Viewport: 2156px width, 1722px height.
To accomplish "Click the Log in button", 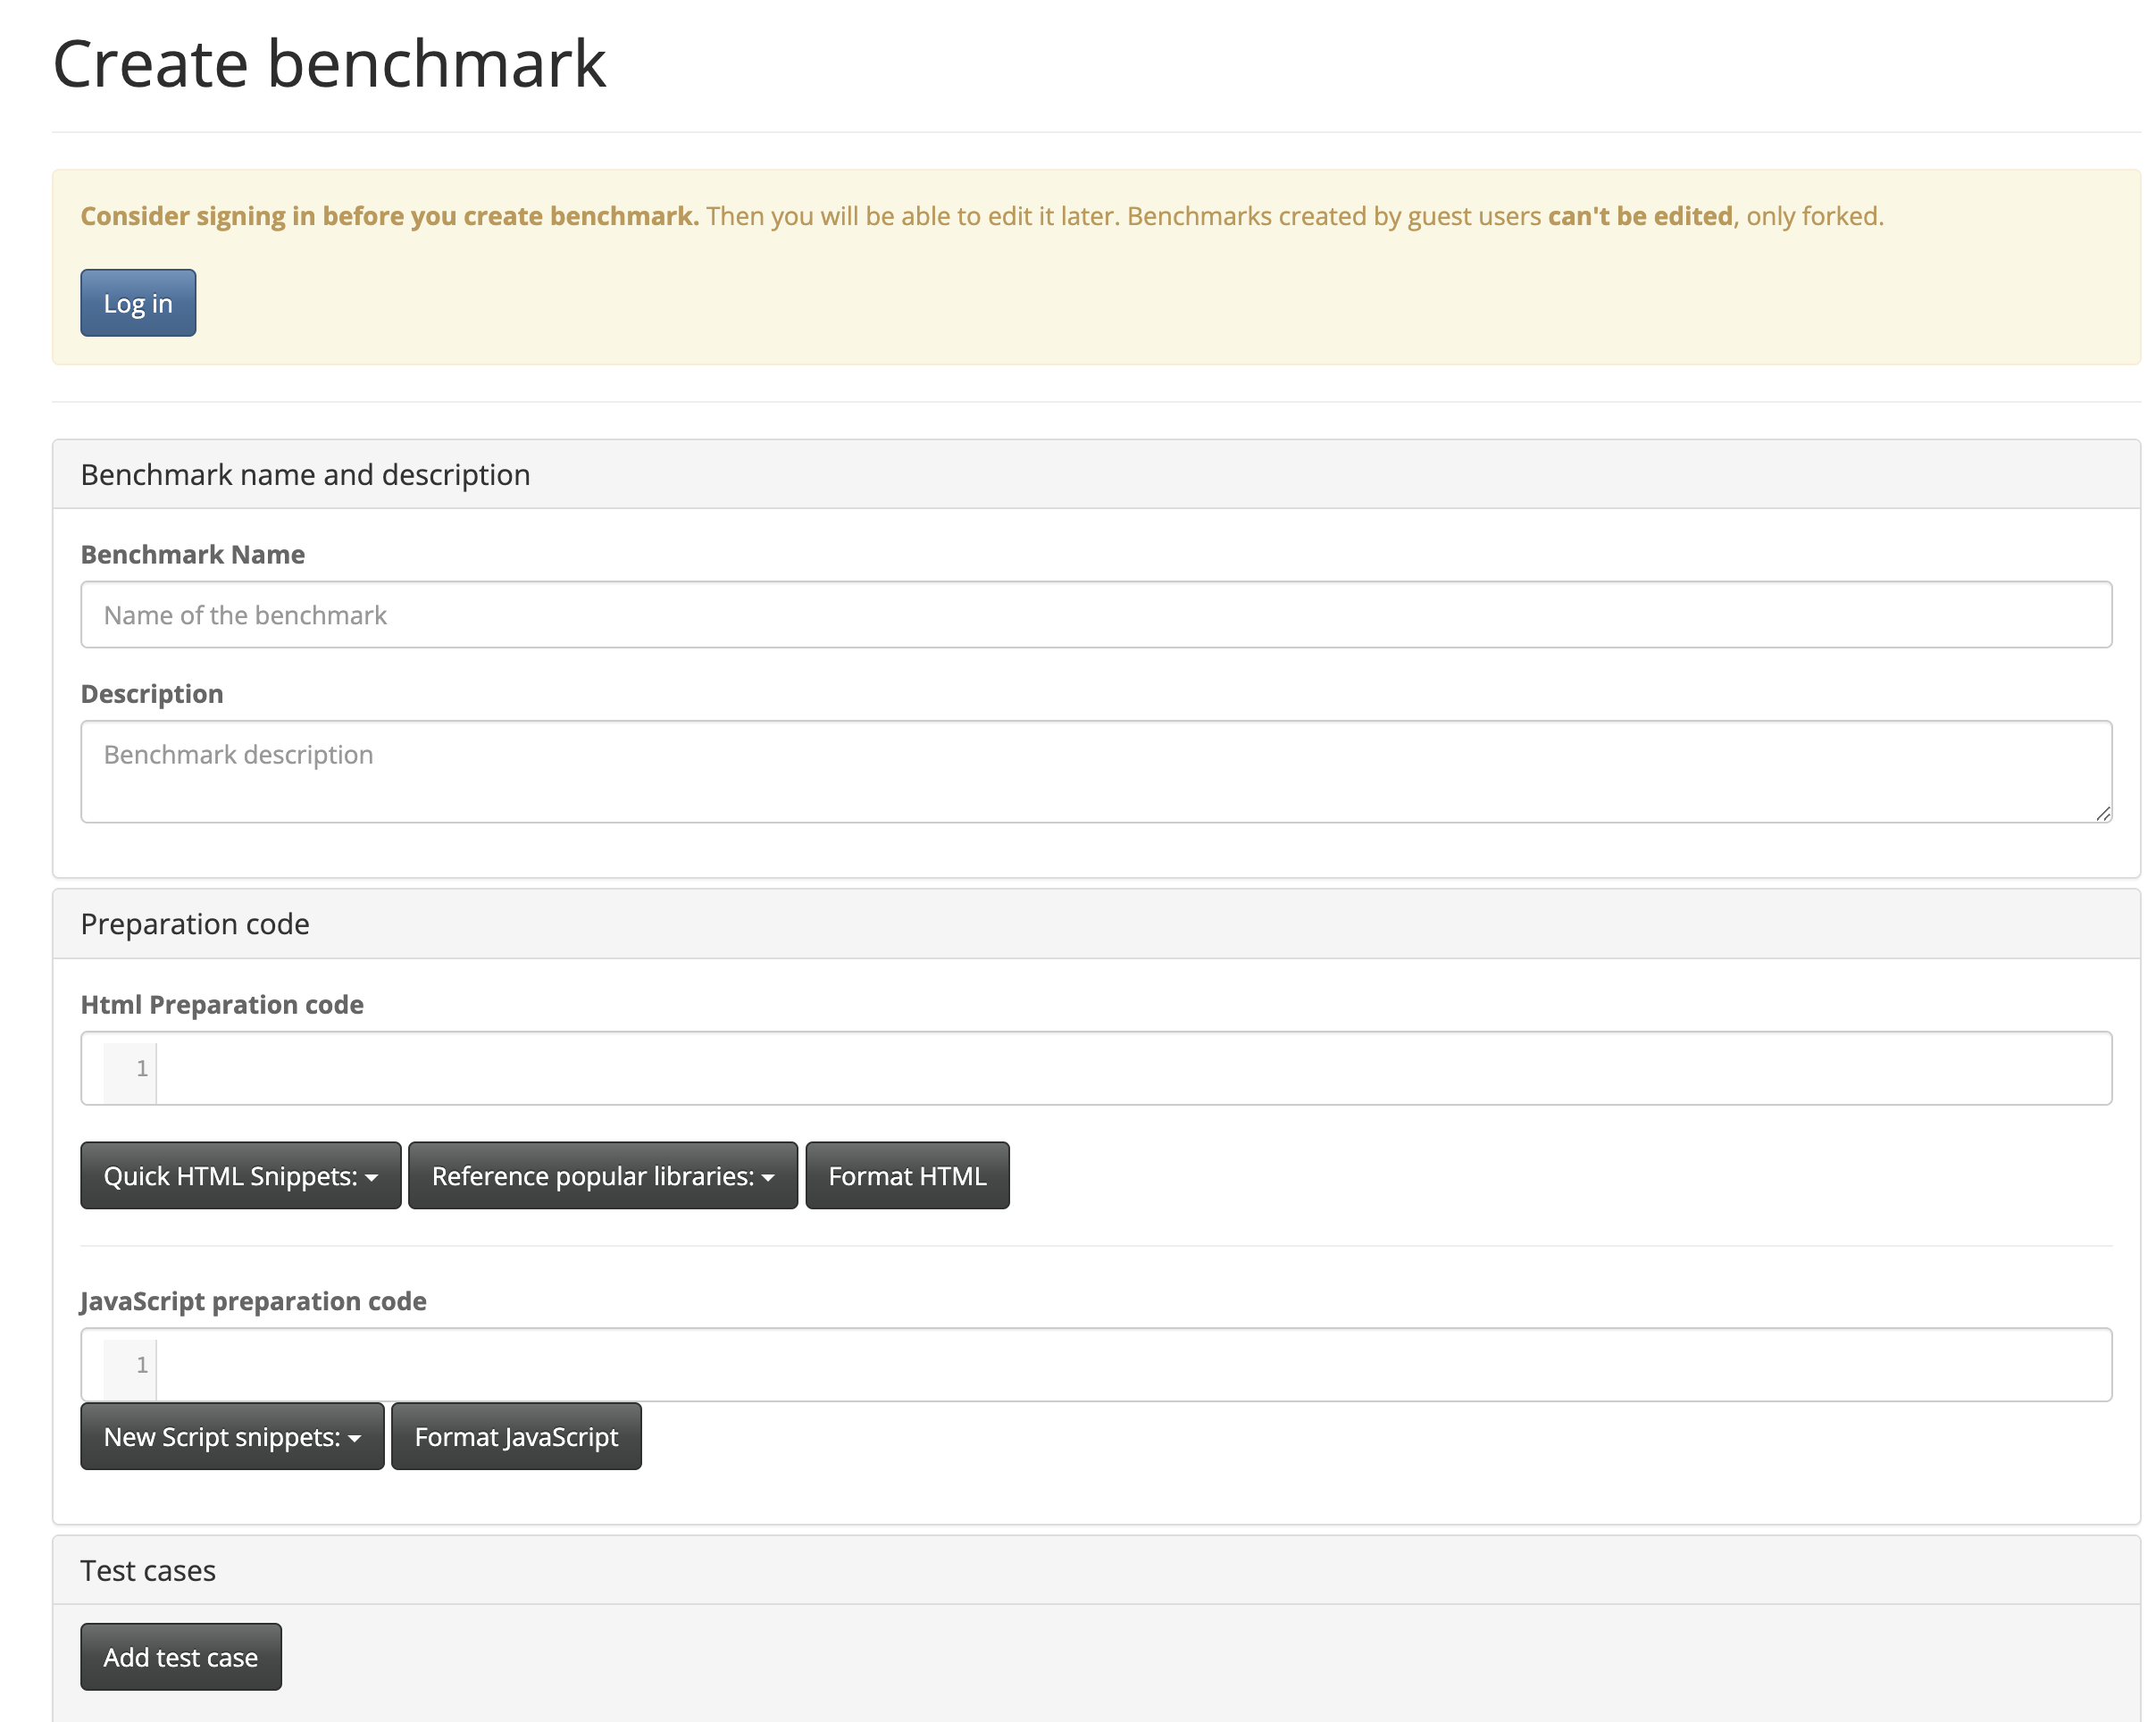I will [137, 303].
